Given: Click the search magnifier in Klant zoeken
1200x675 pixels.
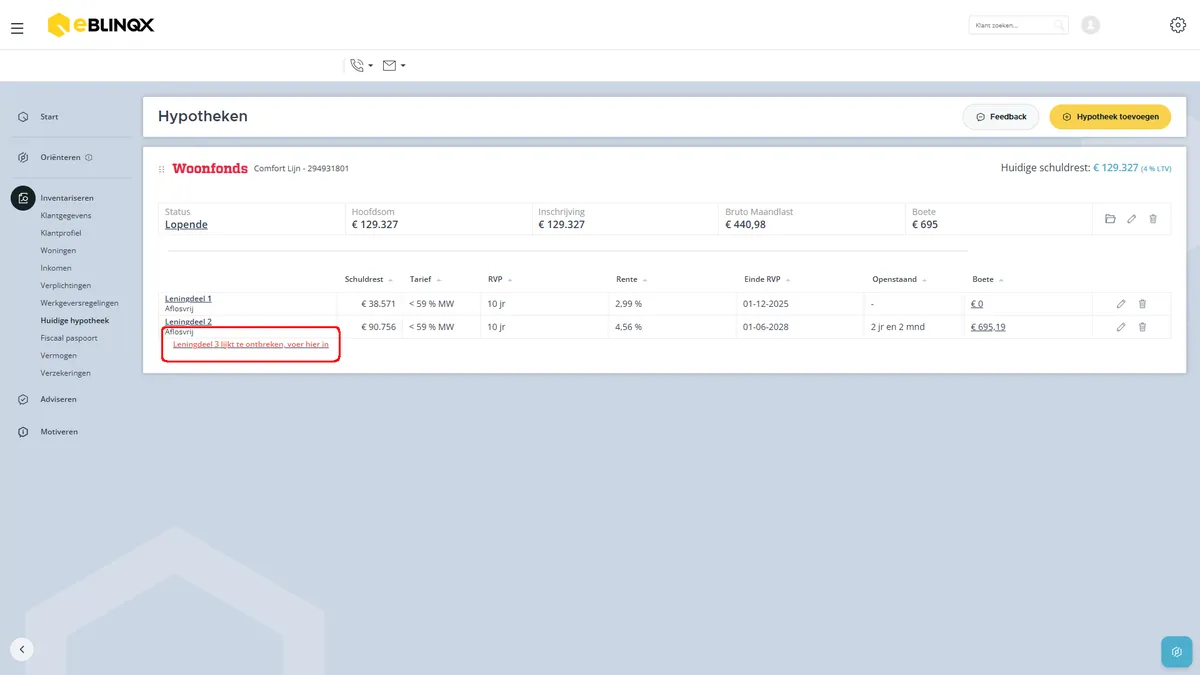Looking at the screenshot, I should 1060,25.
